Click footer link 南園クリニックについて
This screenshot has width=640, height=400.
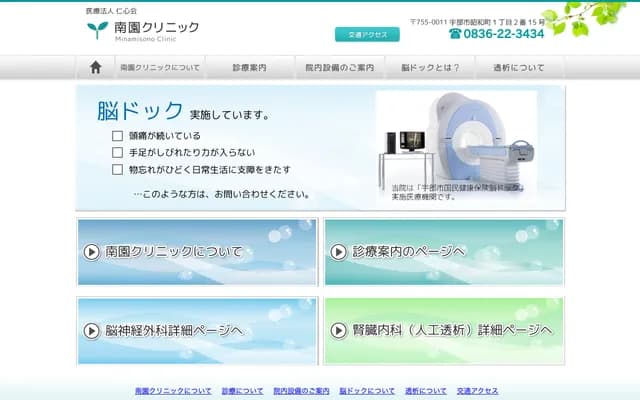pyautogui.click(x=173, y=391)
